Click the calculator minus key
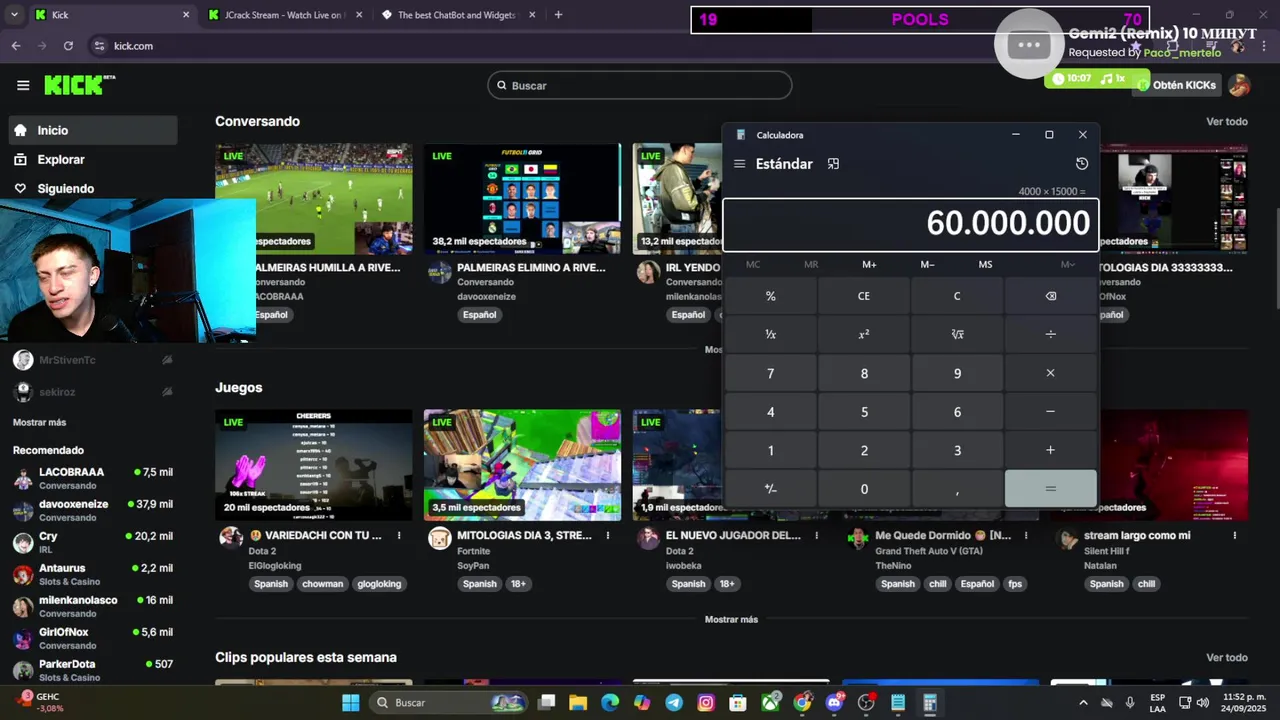The width and height of the screenshot is (1280, 720). pyautogui.click(x=1050, y=412)
